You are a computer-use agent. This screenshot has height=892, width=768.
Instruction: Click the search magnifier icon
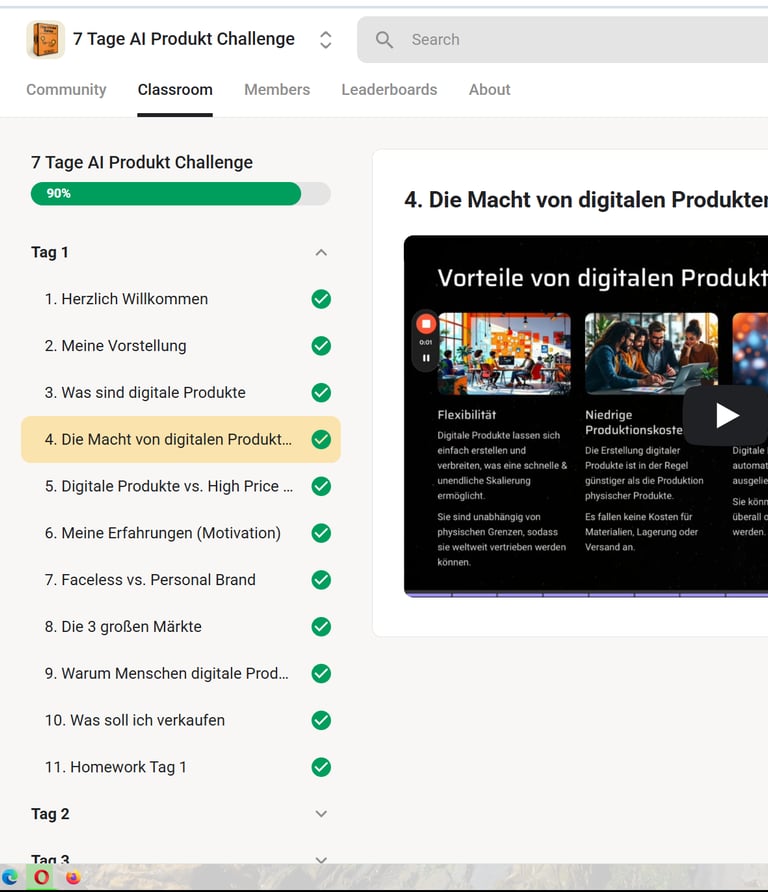[x=384, y=39]
